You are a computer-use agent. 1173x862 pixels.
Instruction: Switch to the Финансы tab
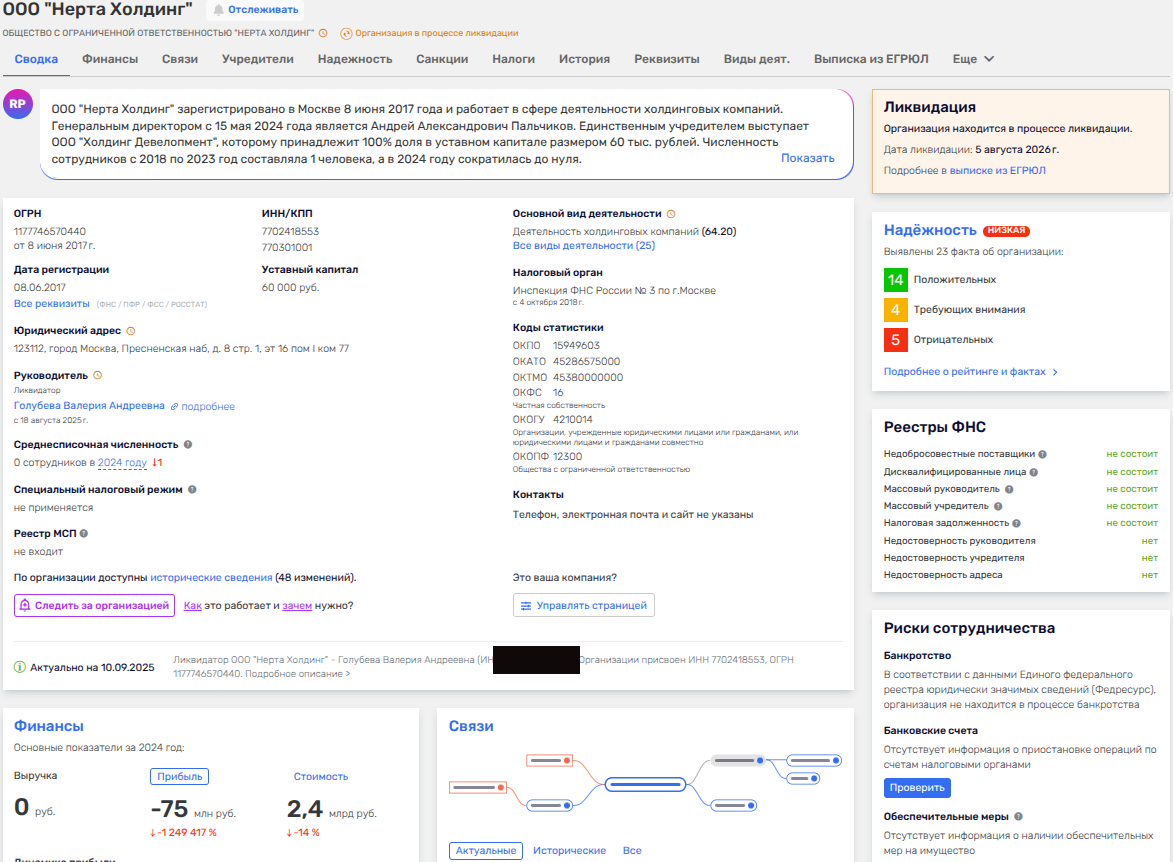(x=110, y=59)
